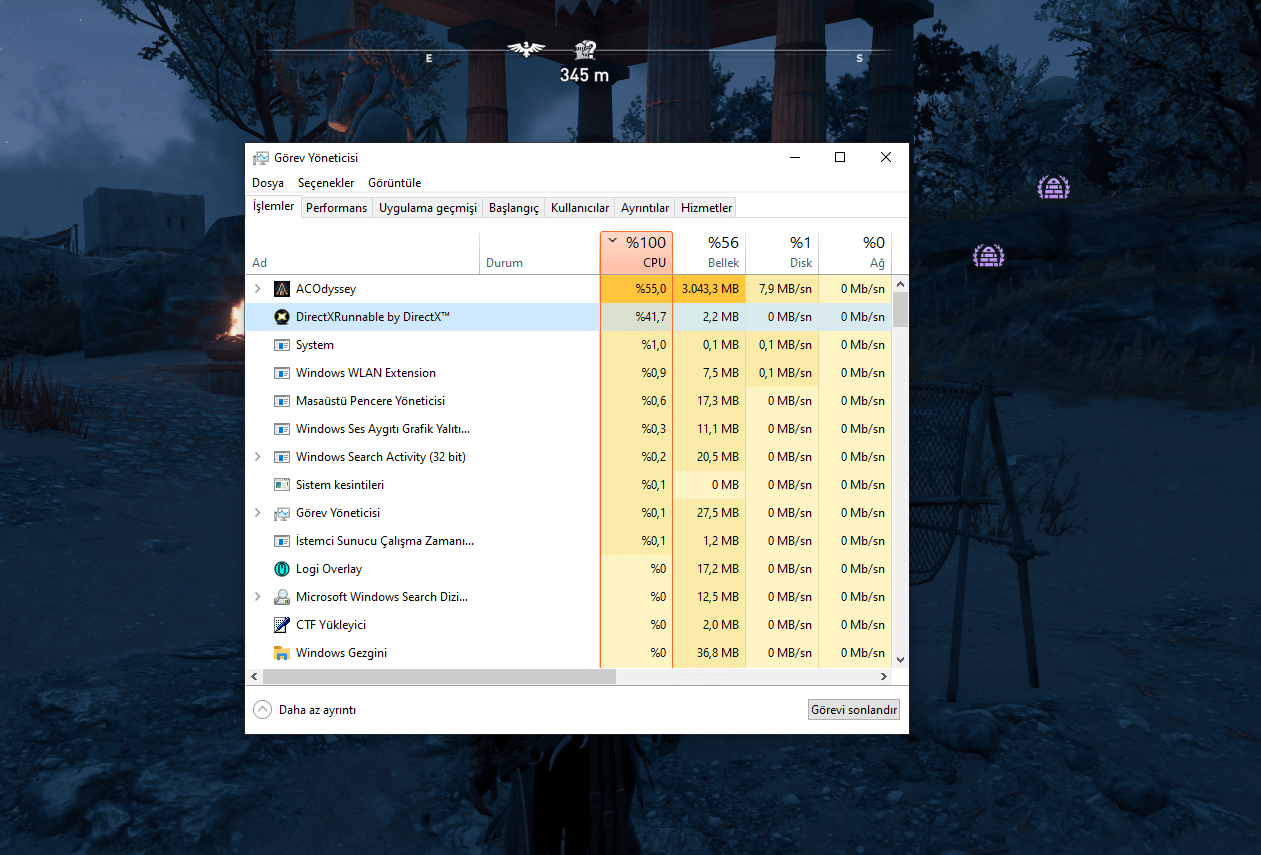
Task: Click the 7,9 MB/sn disk value
Action: 786,289
